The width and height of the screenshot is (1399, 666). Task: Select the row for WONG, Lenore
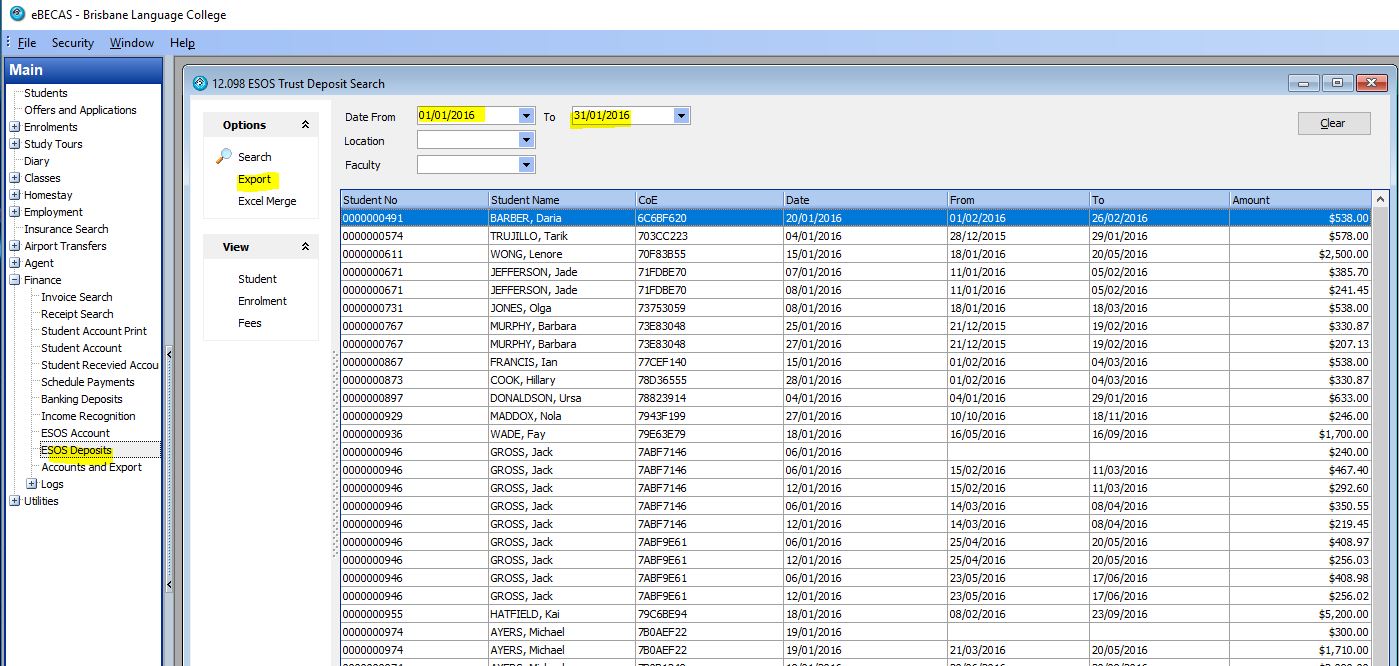pyautogui.click(x=525, y=254)
